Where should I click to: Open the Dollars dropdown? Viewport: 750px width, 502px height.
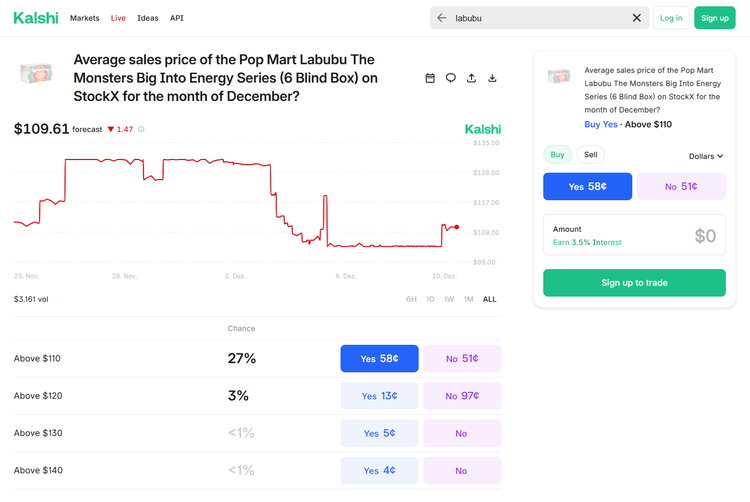tap(705, 156)
